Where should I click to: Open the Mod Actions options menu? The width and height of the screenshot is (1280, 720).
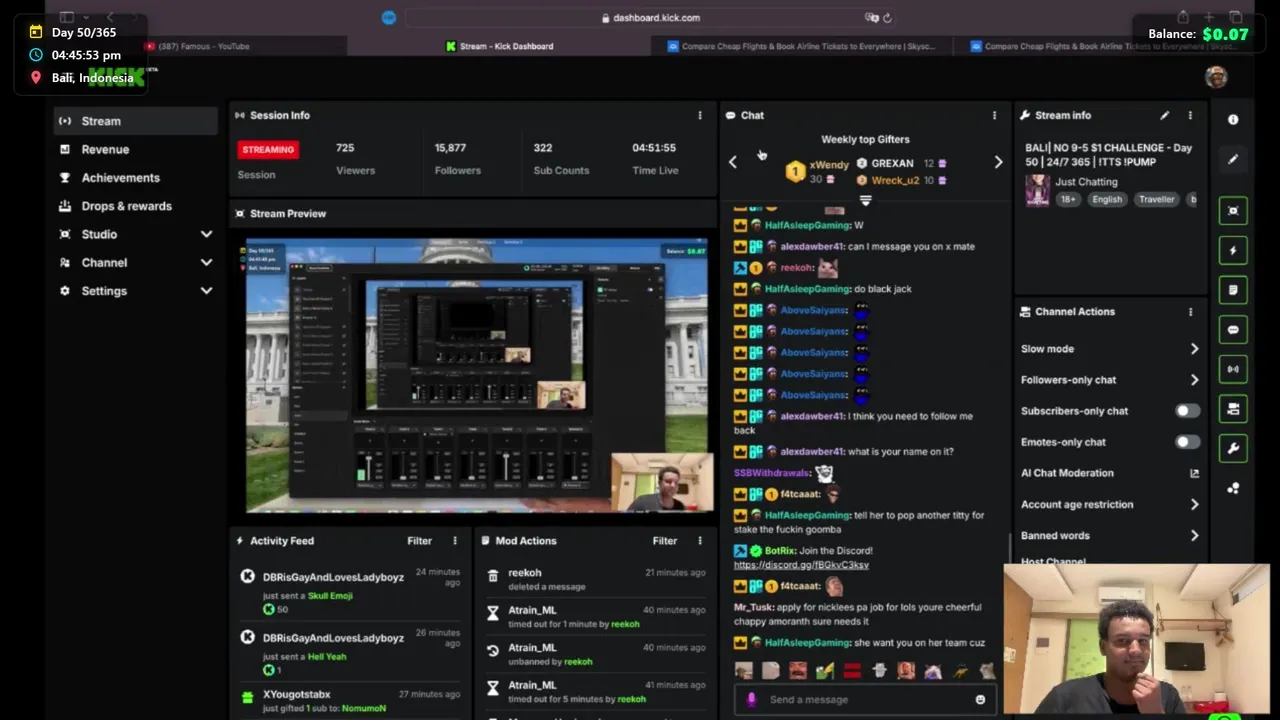point(700,541)
